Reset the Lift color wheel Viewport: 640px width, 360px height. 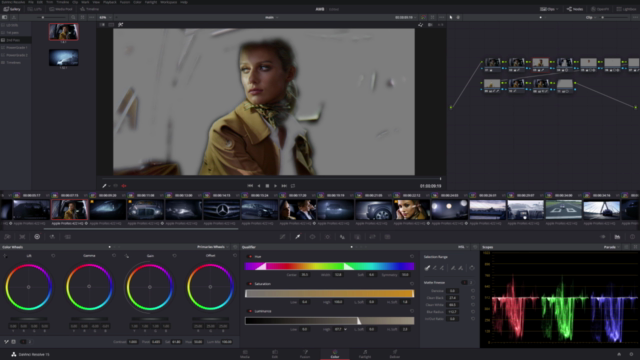(53, 256)
